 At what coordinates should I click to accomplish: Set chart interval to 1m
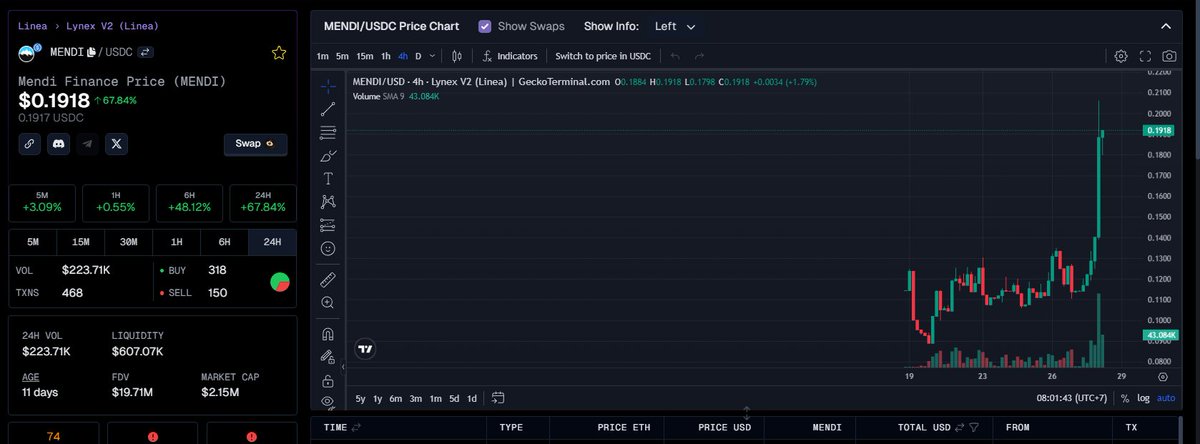323,56
